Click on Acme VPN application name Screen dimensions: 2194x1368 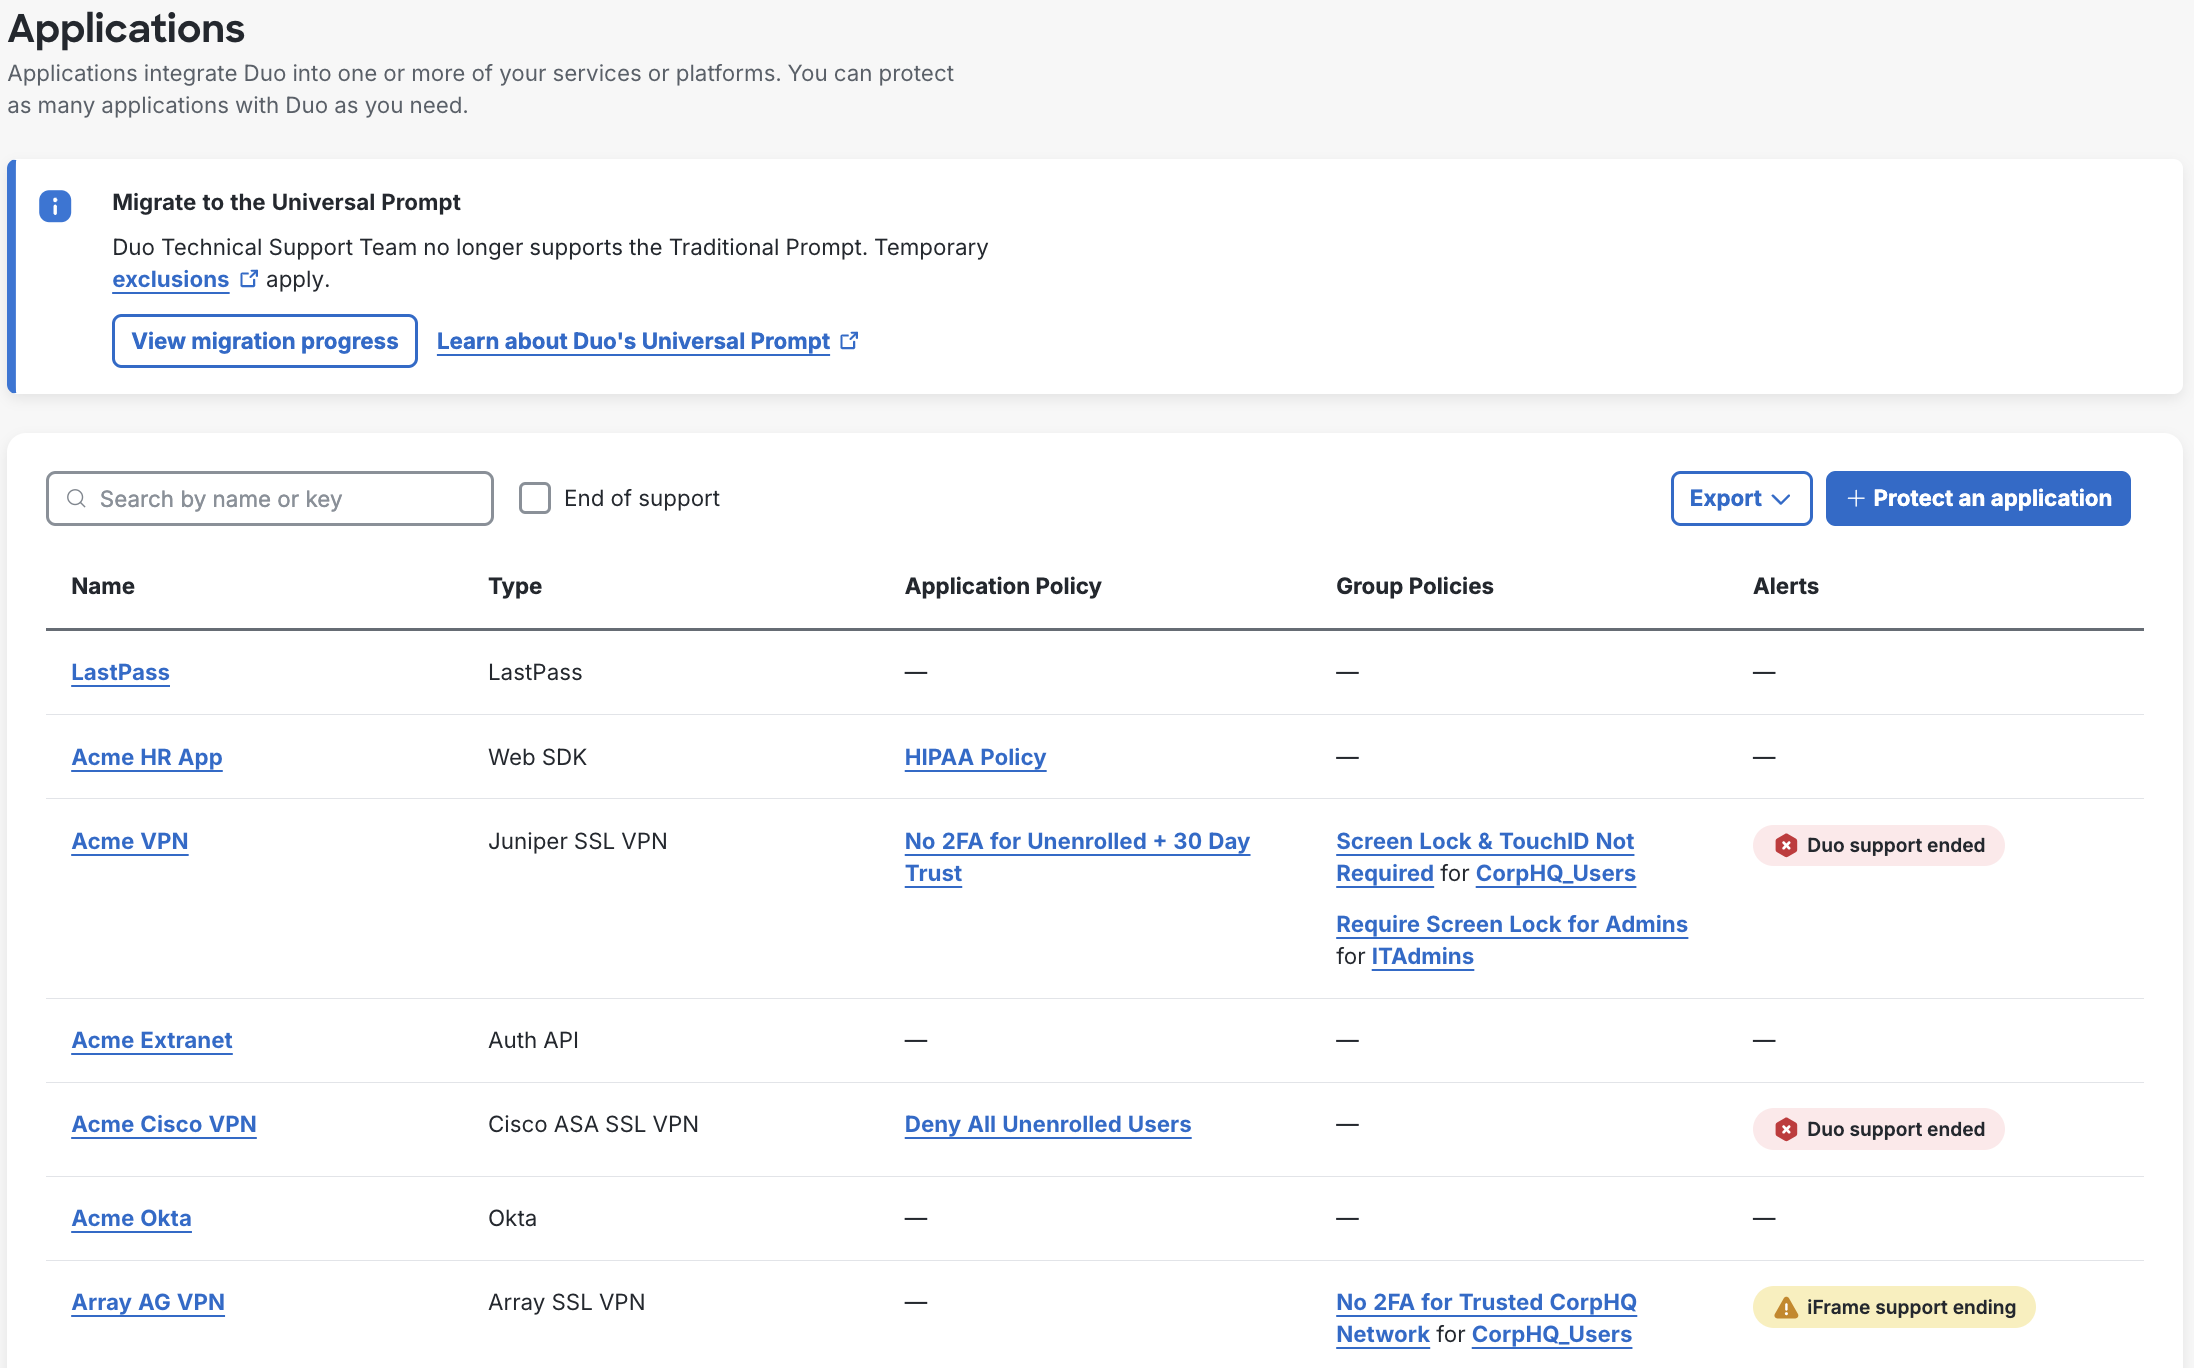129,840
